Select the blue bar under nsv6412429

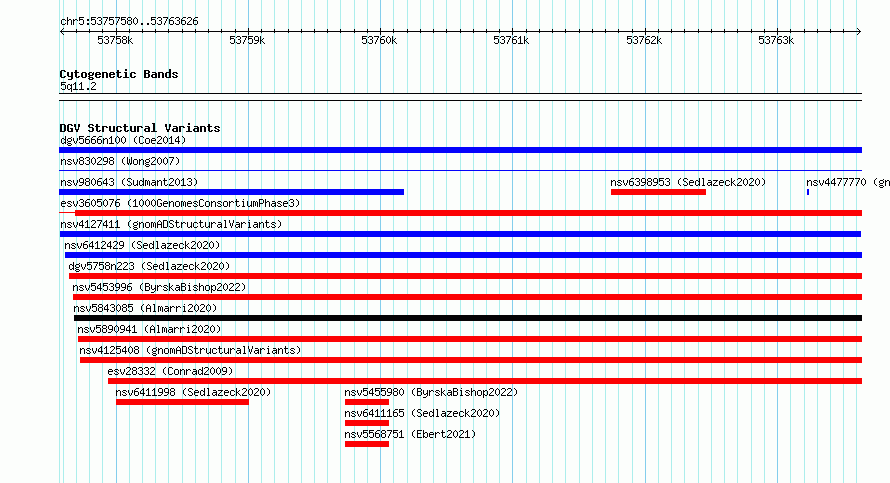point(463,255)
